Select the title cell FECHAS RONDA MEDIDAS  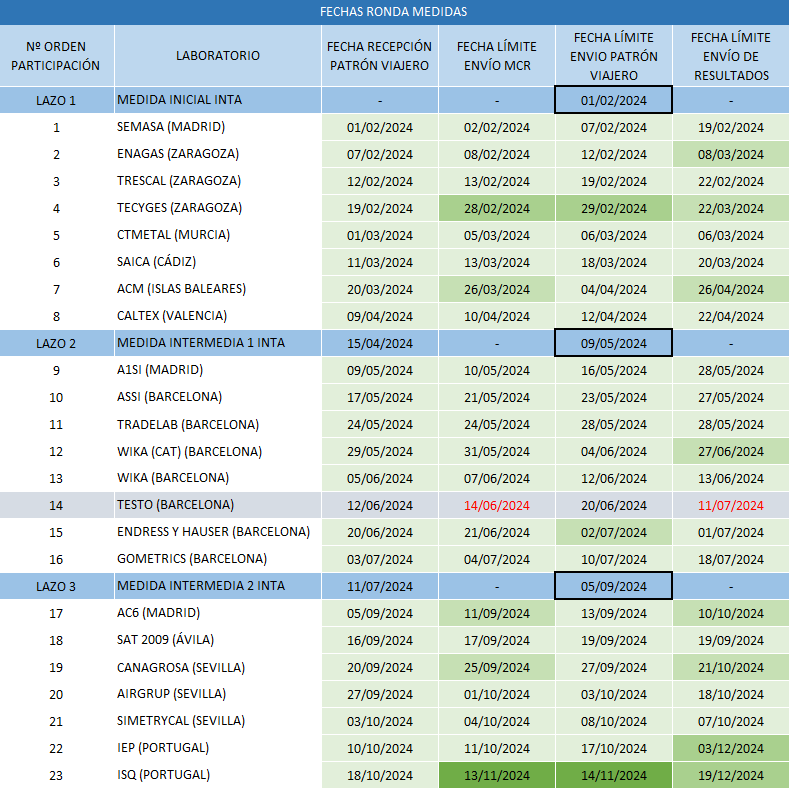point(394,12)
